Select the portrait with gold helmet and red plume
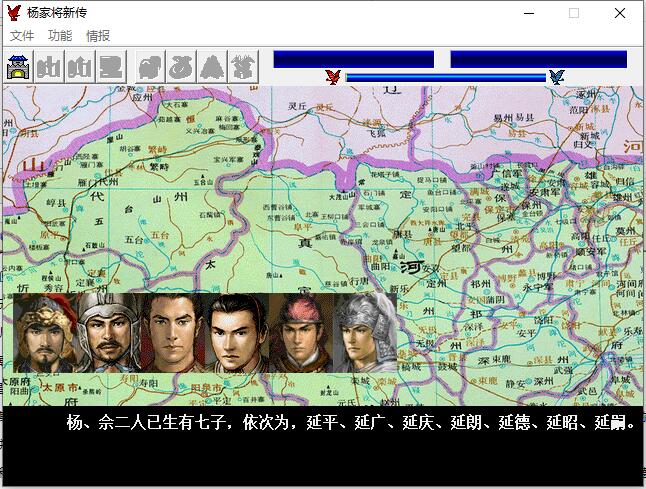The height and width of the screenshot is (489, 646). 45,333
